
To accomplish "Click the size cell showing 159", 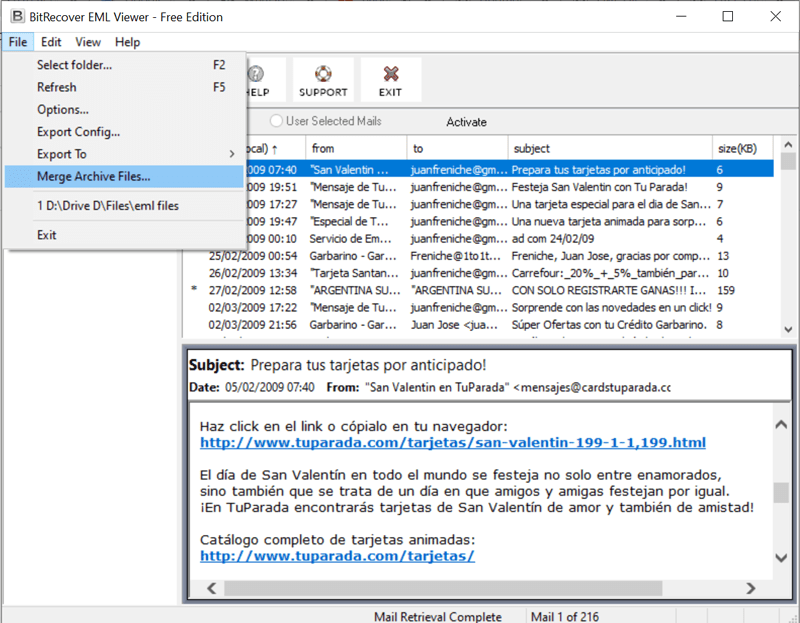I will point(726,291).
